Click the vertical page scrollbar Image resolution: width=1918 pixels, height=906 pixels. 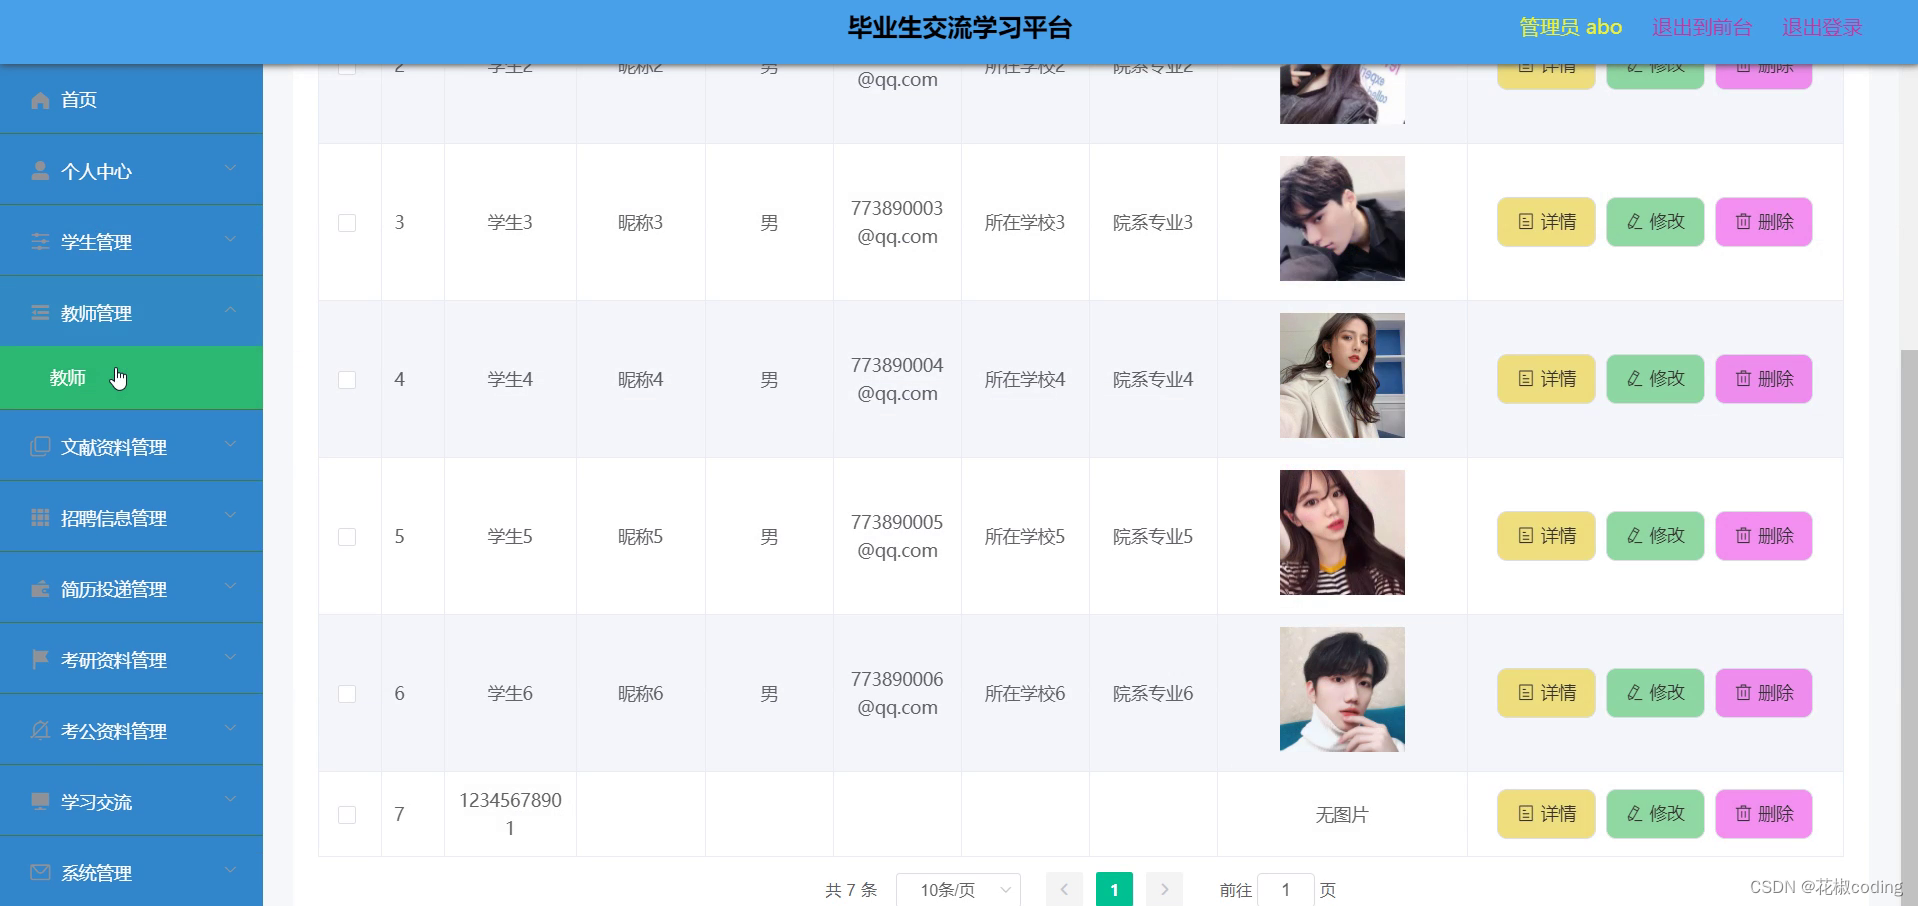pos(1909,628)
